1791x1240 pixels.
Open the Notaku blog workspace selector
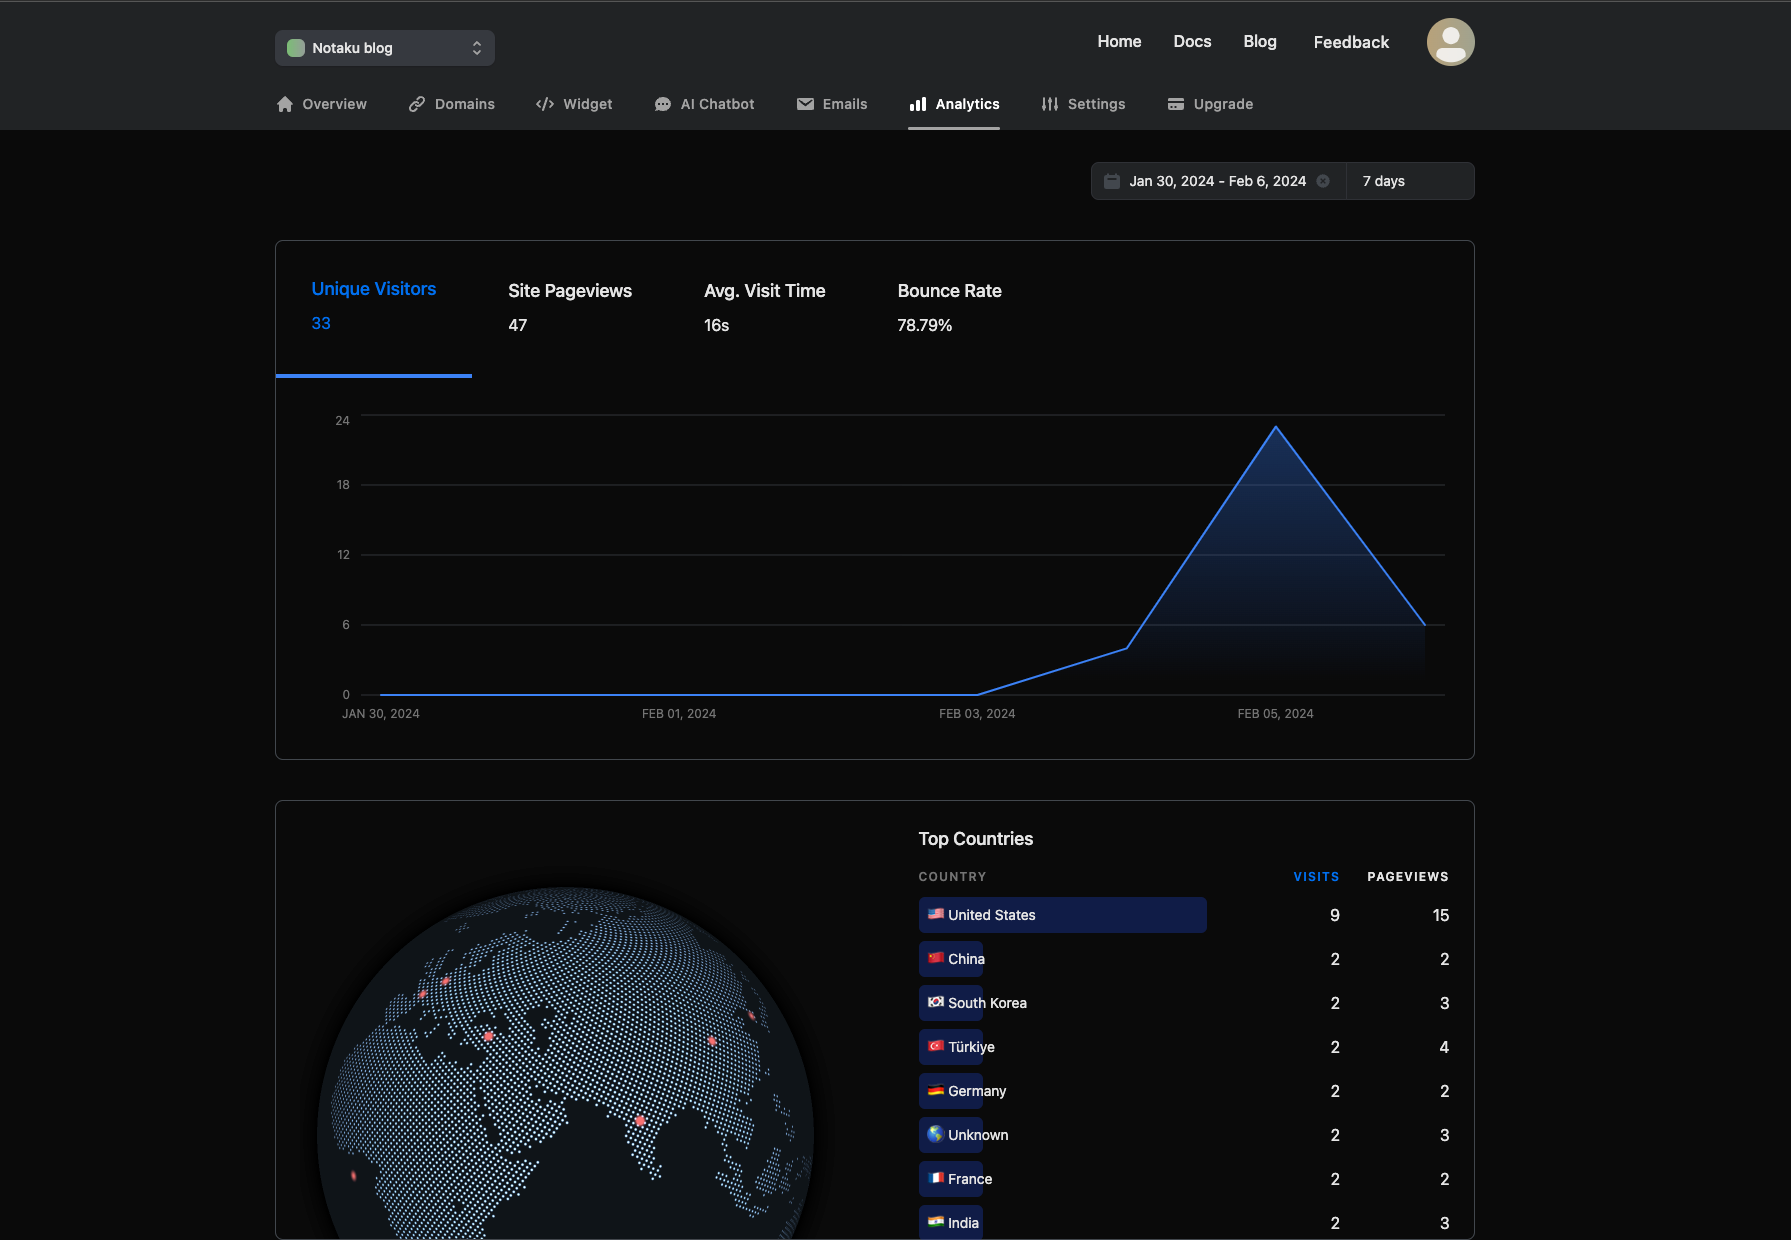384,48
